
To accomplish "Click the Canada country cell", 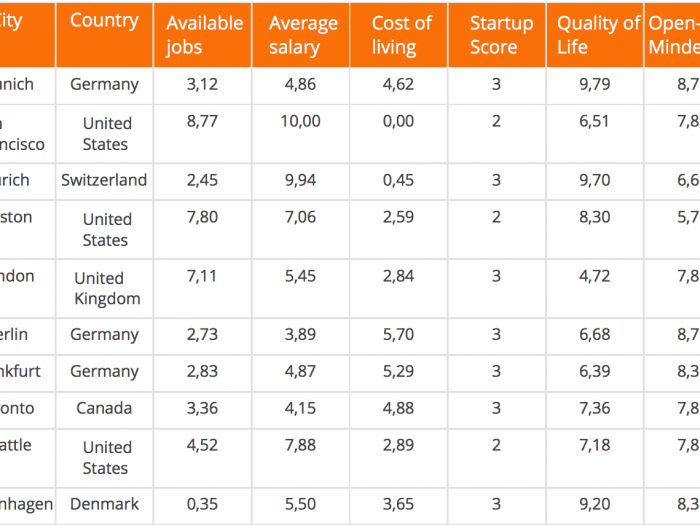I will [104, 408].
